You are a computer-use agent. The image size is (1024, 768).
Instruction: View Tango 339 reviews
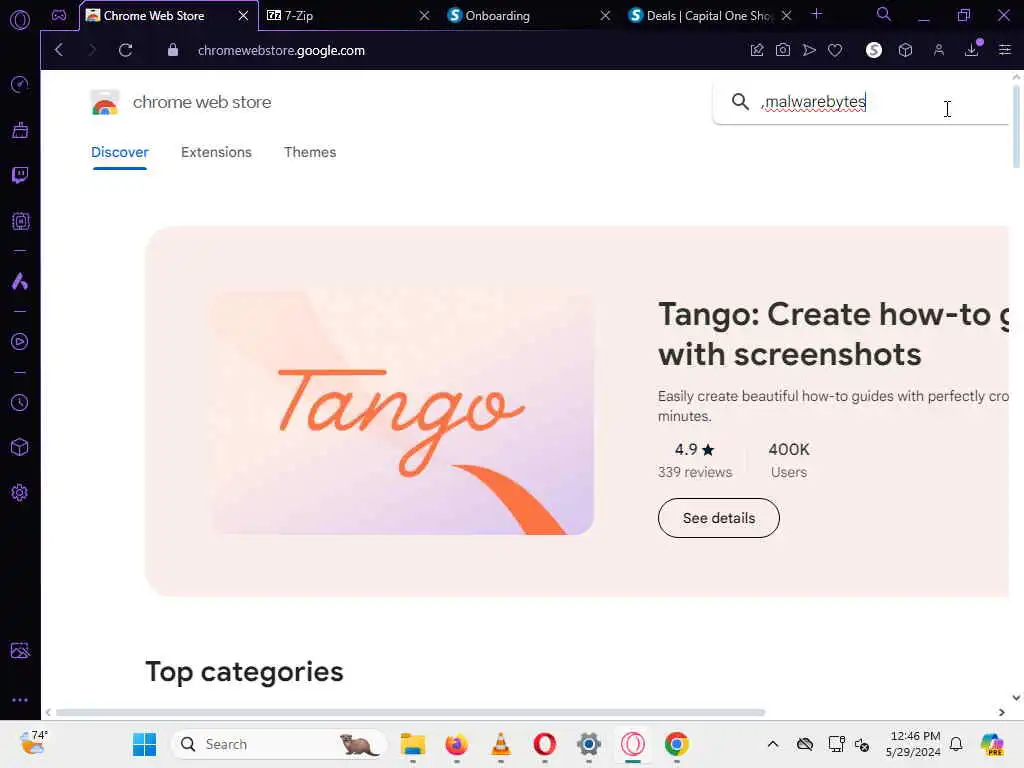coord(695,472)
